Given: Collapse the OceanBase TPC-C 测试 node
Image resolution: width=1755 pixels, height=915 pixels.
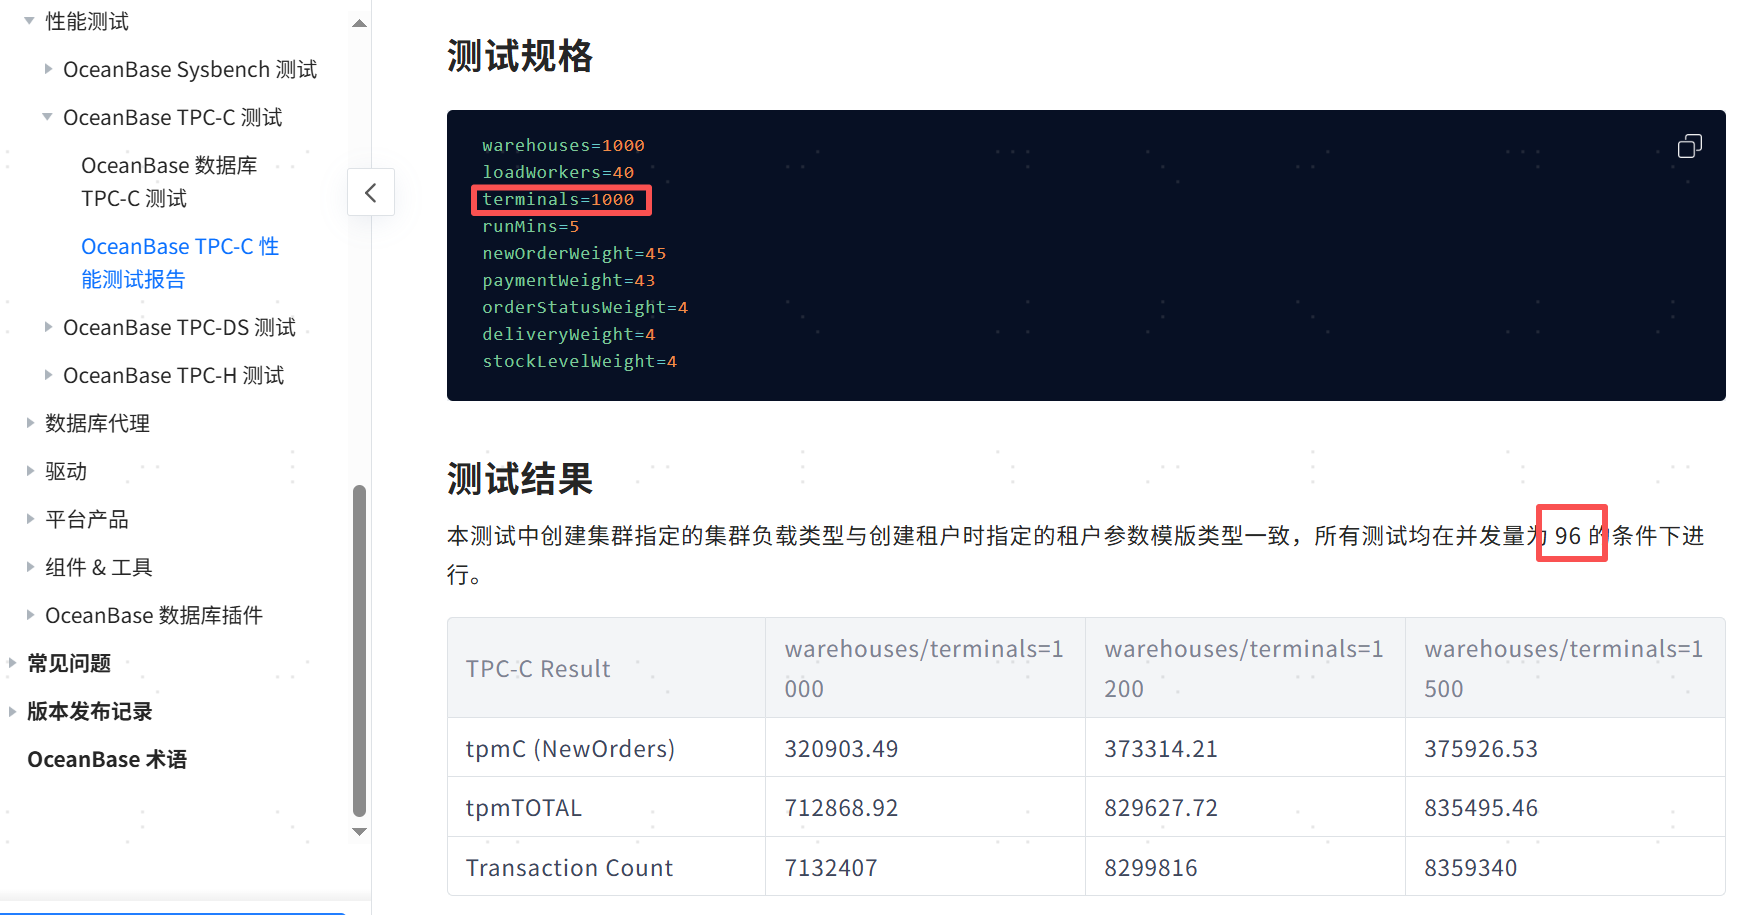Looking at the screenshot, I should pyautogui.click(x=48, y=117).
